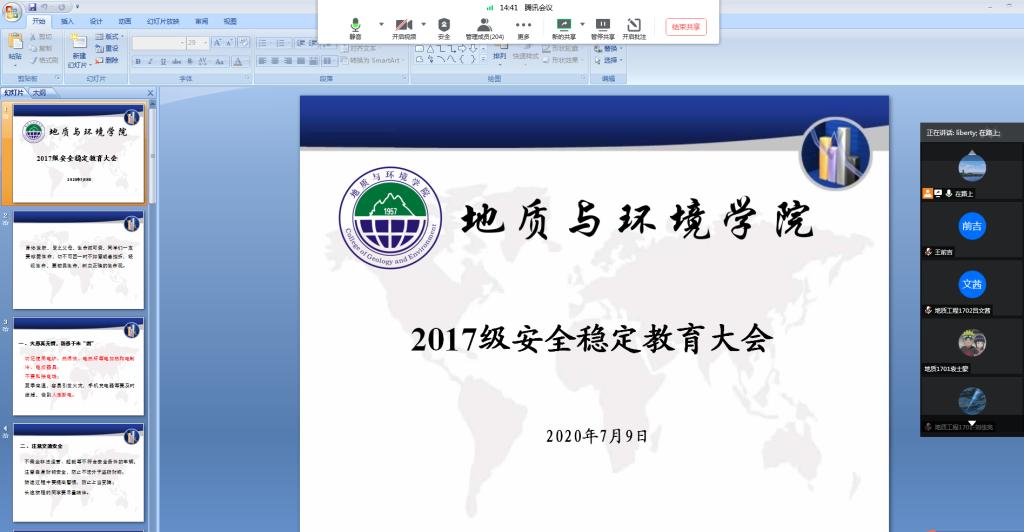Enable annotation (开启批注) tool
This screenshot has height=532, width=1024.
[x=634, y=25]
